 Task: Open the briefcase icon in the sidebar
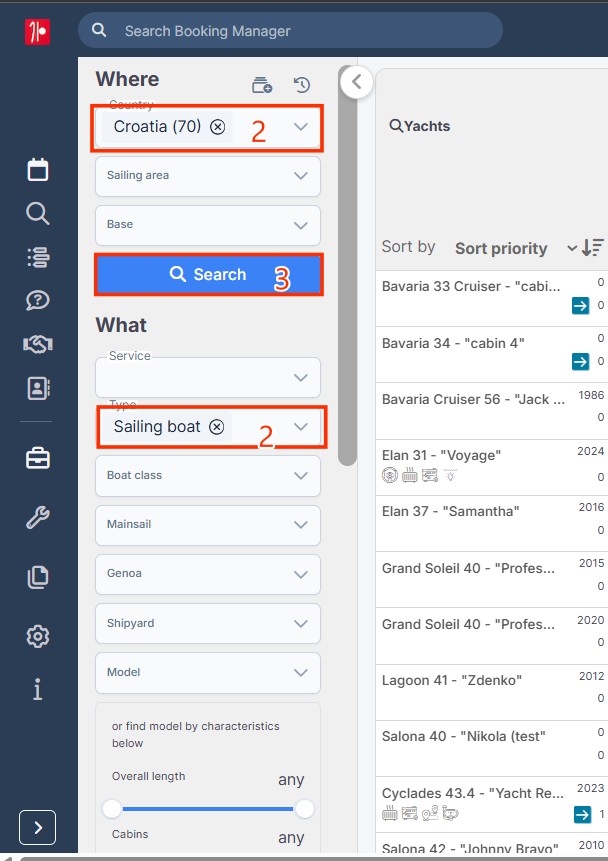(x=38, y=458)
